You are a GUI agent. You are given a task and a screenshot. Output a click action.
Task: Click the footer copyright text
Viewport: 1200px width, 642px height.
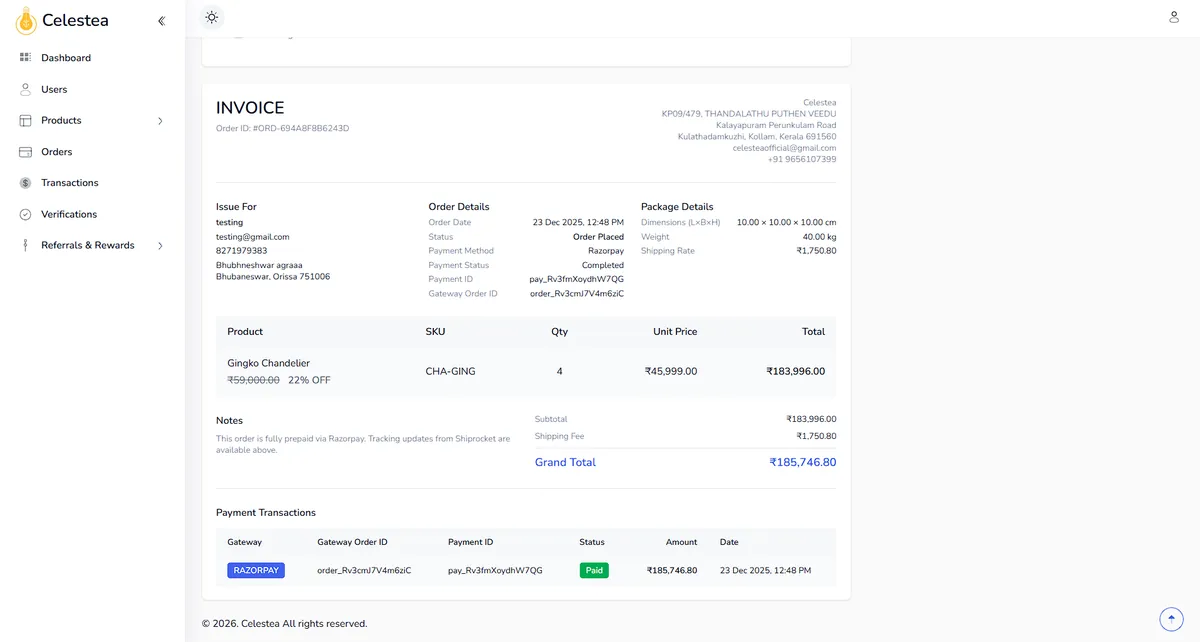tap(285, 623)
